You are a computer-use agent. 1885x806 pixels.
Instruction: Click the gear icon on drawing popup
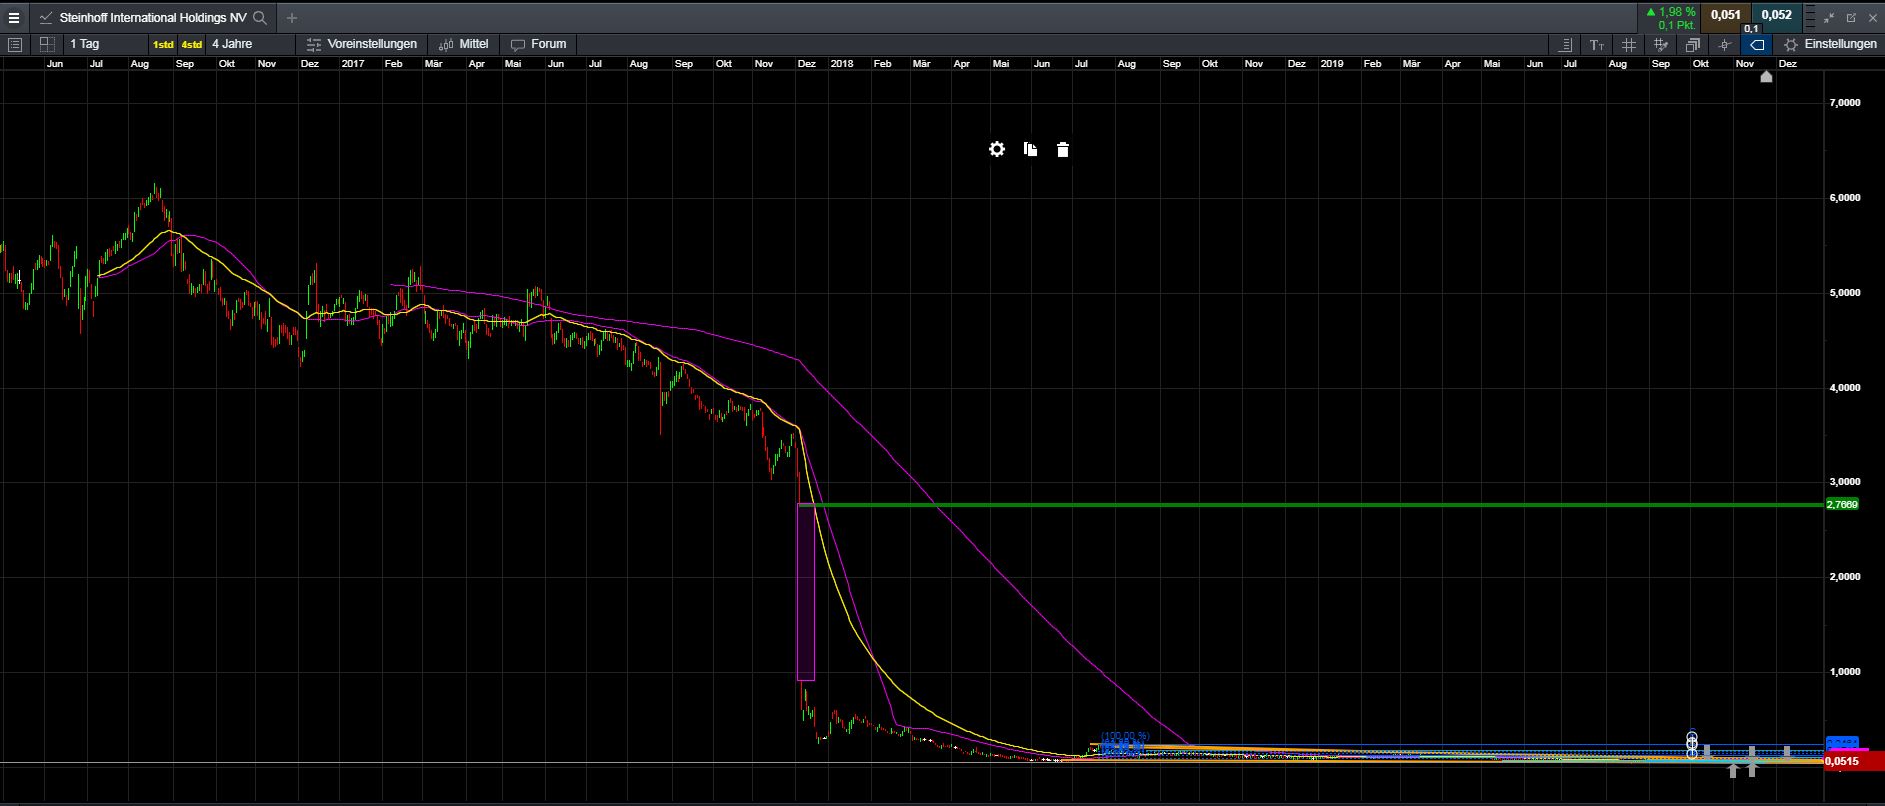coord(996,149)
